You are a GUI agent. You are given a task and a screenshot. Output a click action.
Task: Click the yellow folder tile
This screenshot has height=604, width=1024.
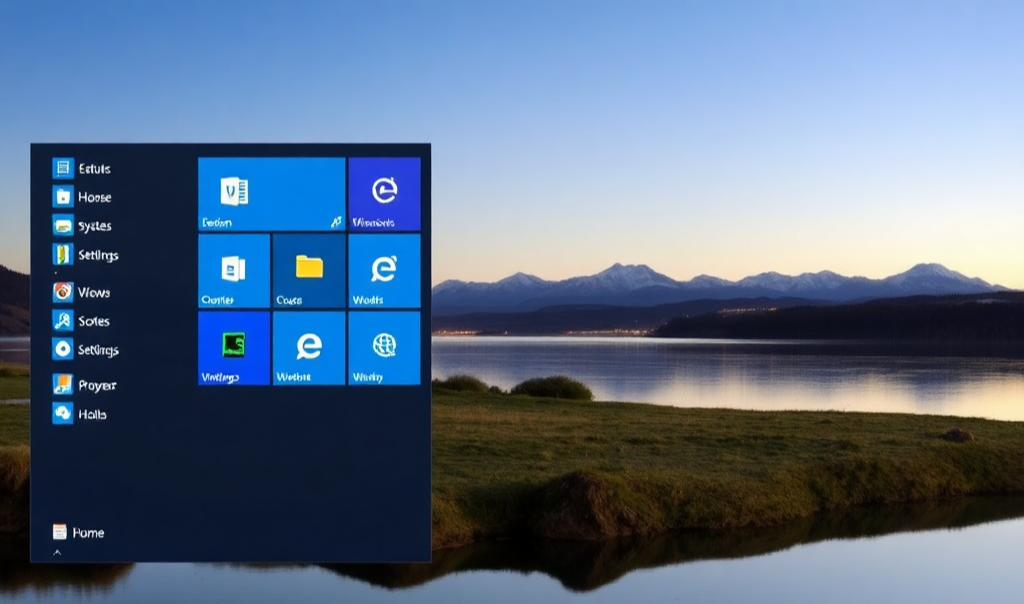[x=309, y=270]
